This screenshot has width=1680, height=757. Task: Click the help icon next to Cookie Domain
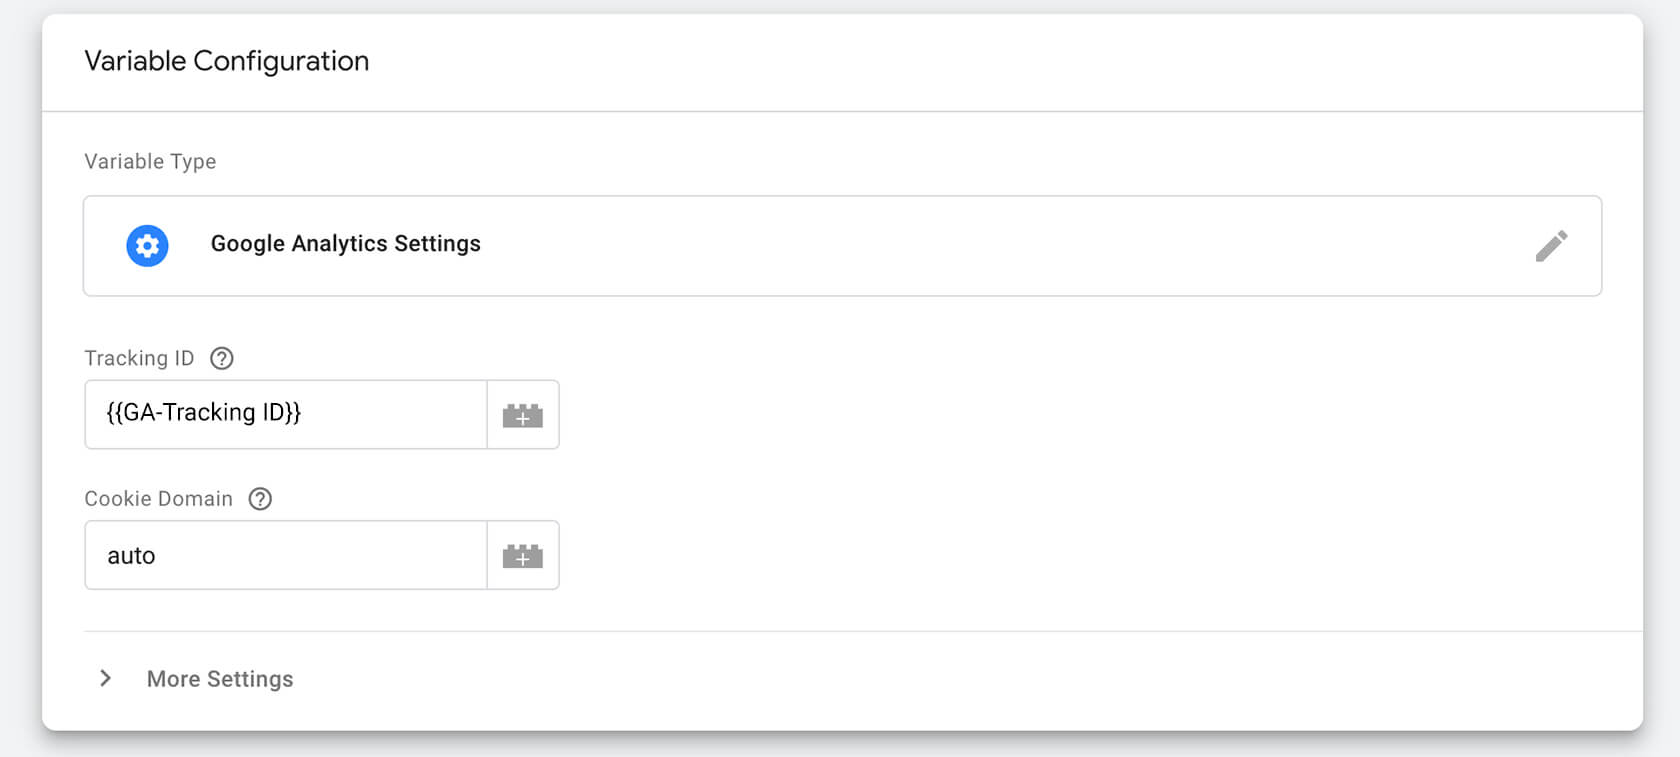[260, 498]
